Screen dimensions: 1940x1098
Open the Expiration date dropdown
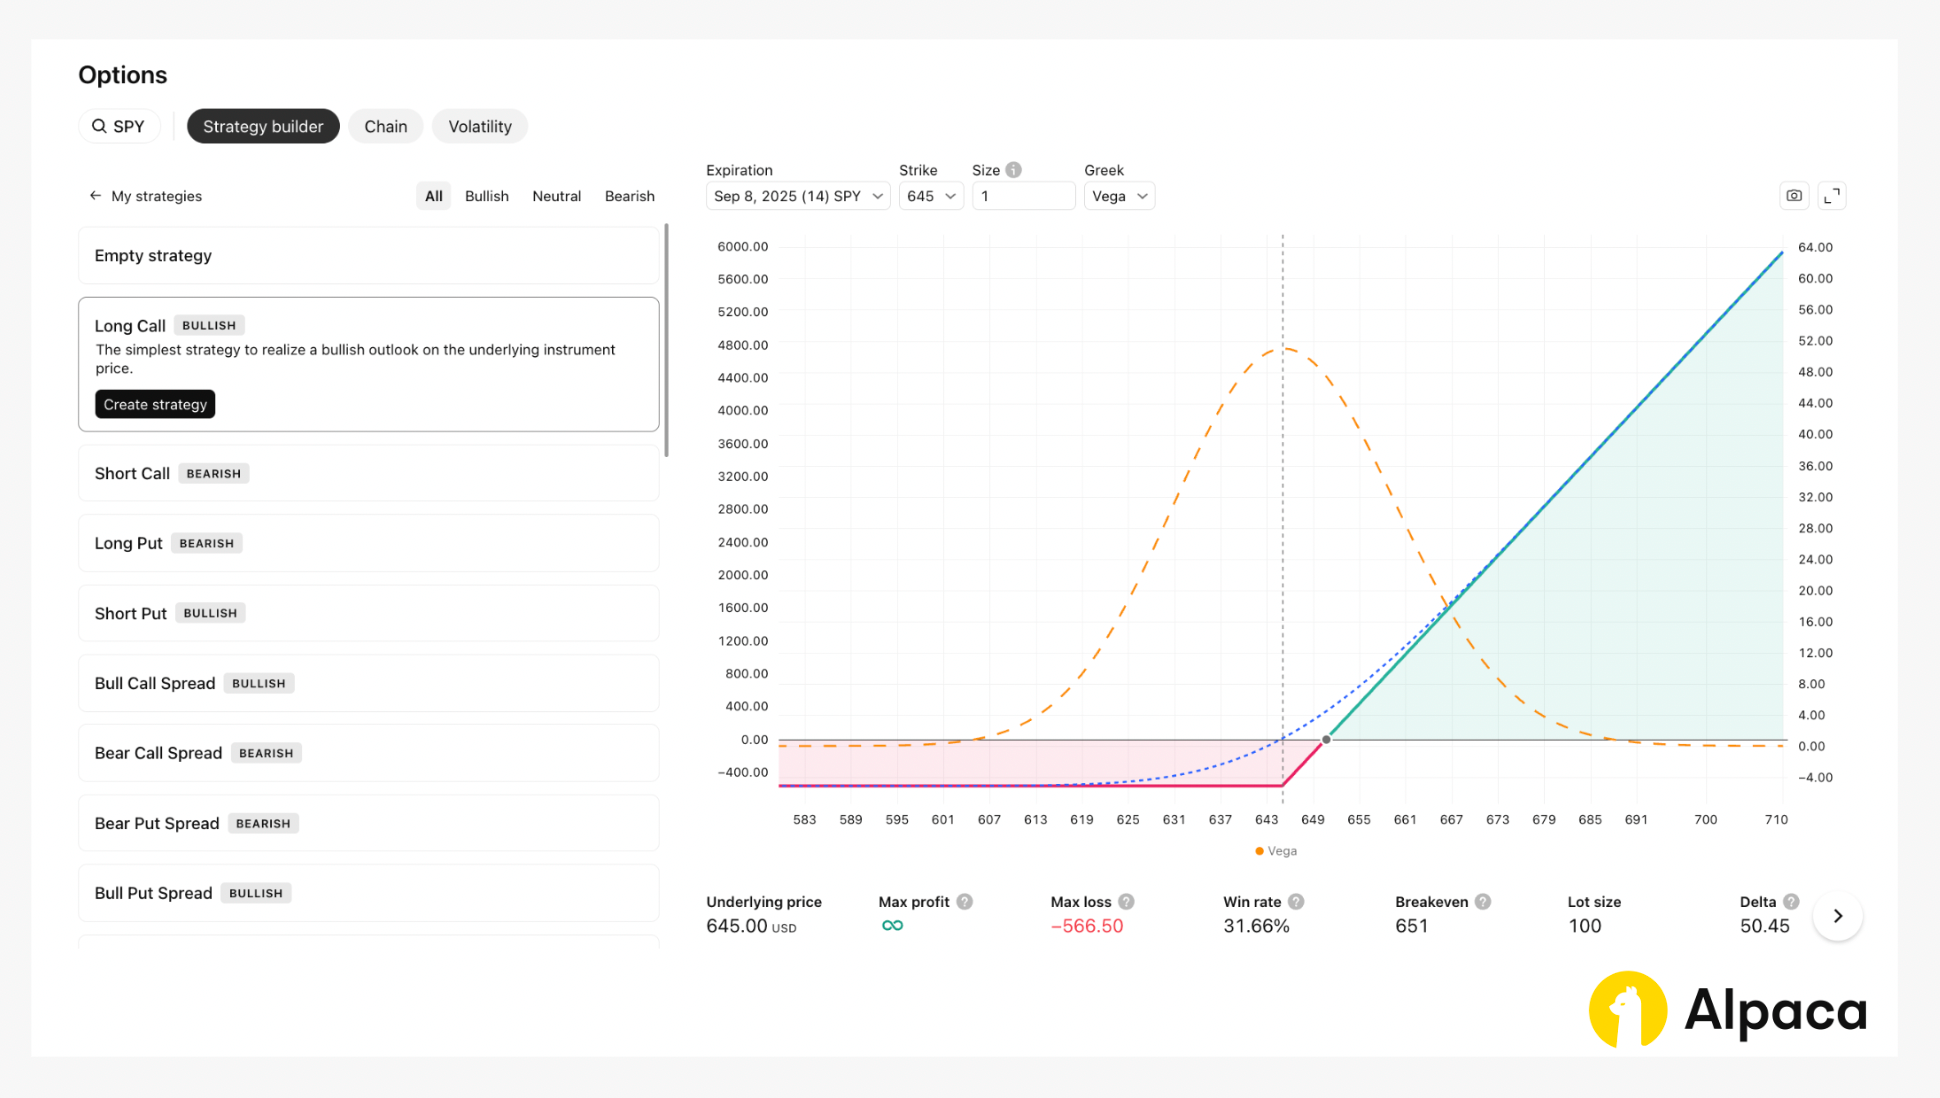797,196
